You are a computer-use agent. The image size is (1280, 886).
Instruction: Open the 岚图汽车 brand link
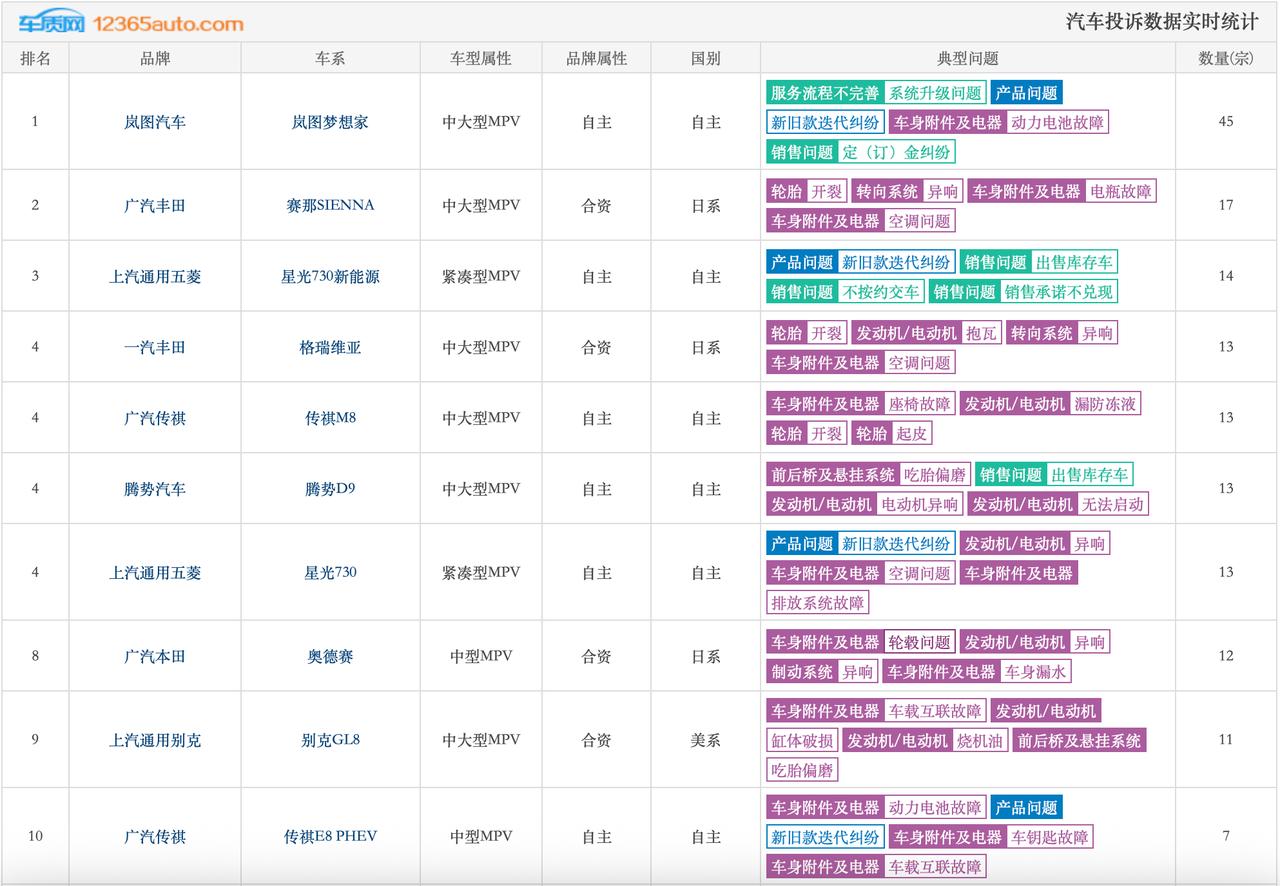coord(155,122)
